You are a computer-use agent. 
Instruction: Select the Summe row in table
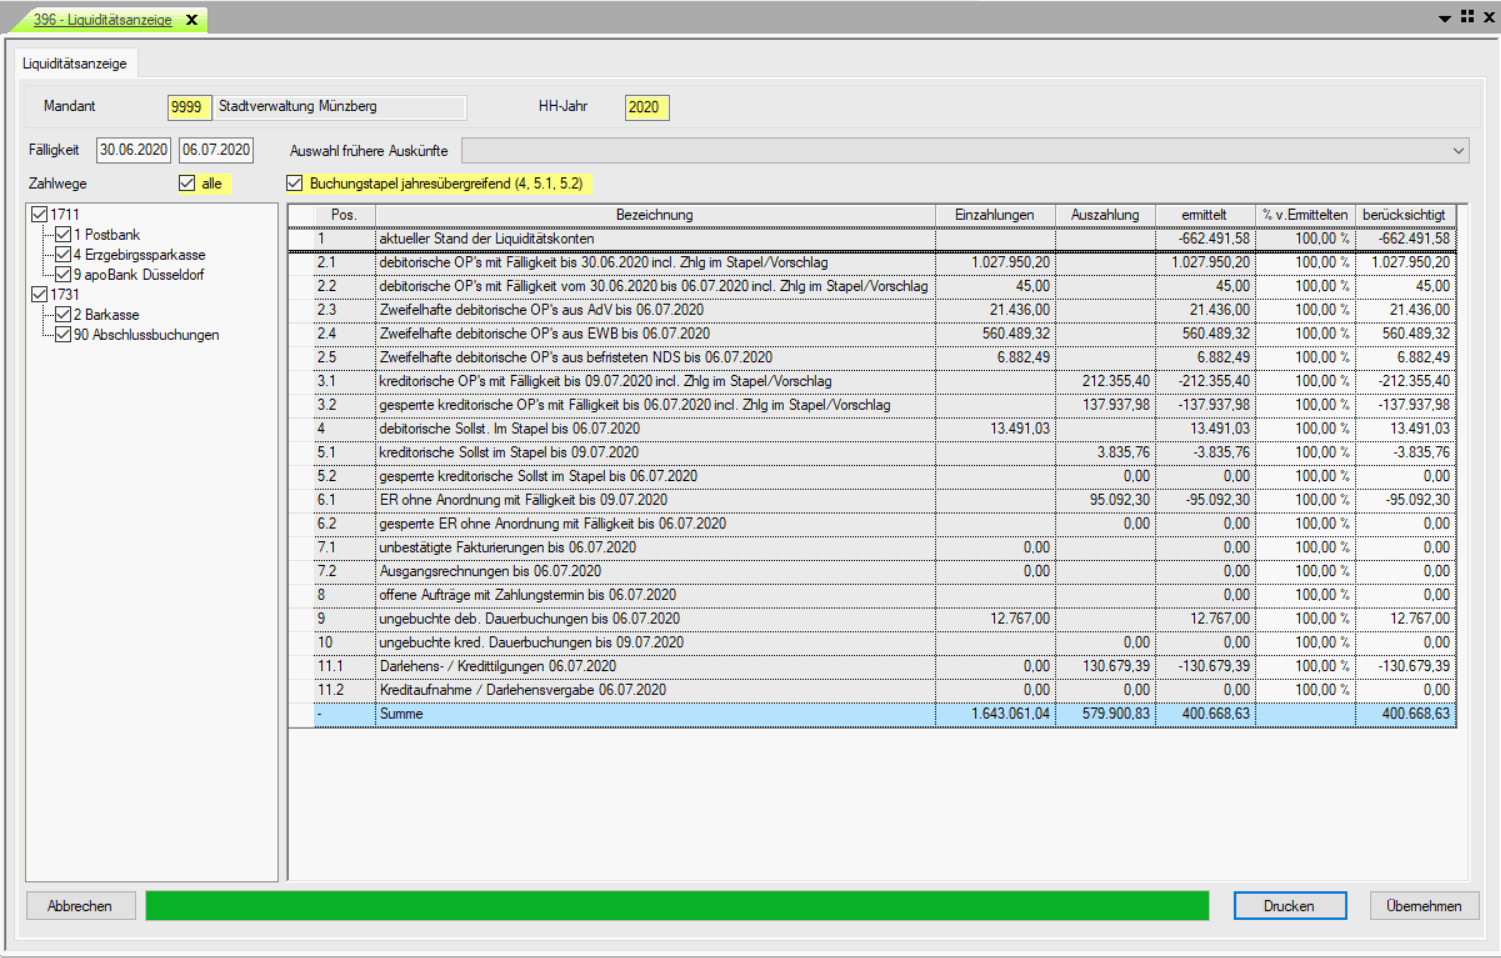[x=654, y=714]
